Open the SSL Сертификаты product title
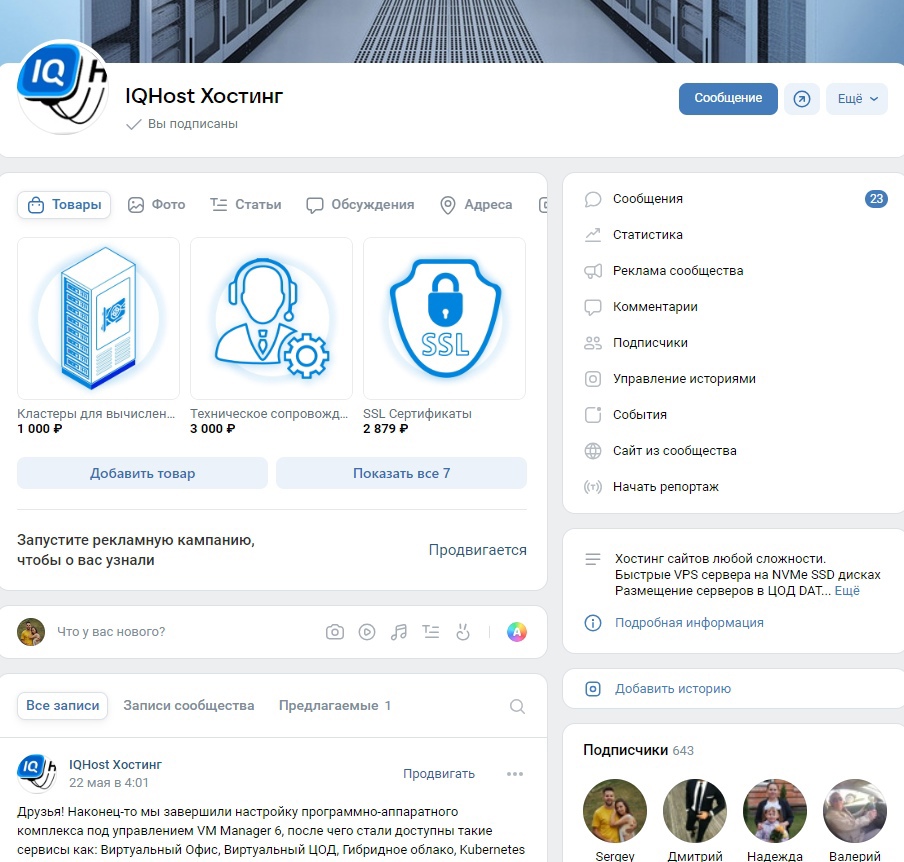Viewport: 904px width, 862px height. 417,413
